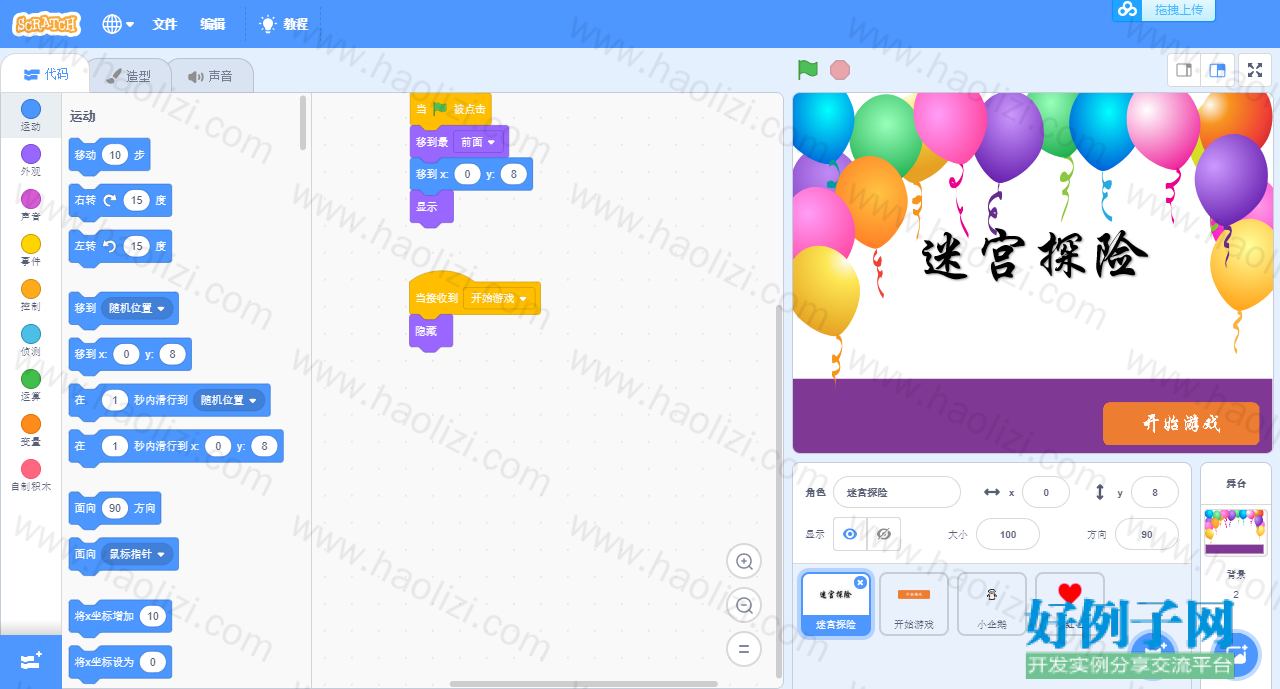The width and height of the screenshot is (1280, 689).
Task: Click the 隐藏 block in script
Action: pyautogui.click(x=431, y=331)
